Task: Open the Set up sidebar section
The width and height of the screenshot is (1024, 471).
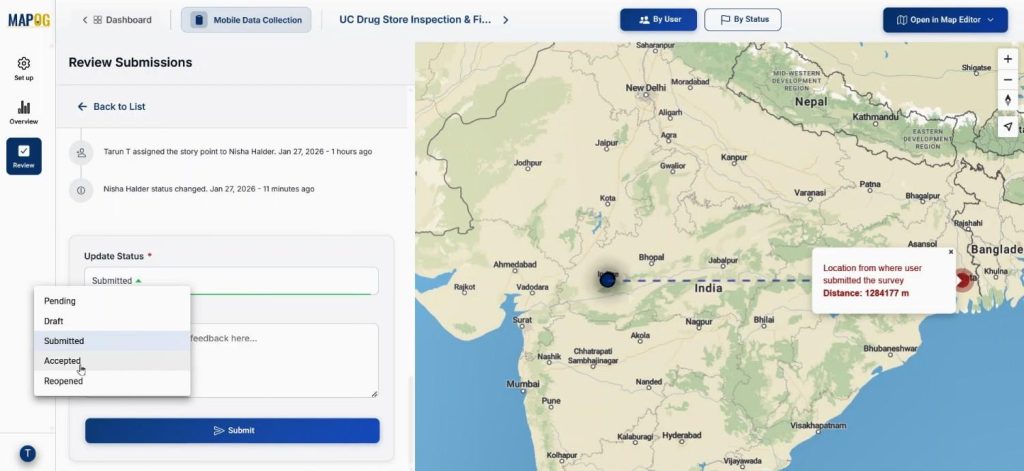Action: (x=24, y=69)
